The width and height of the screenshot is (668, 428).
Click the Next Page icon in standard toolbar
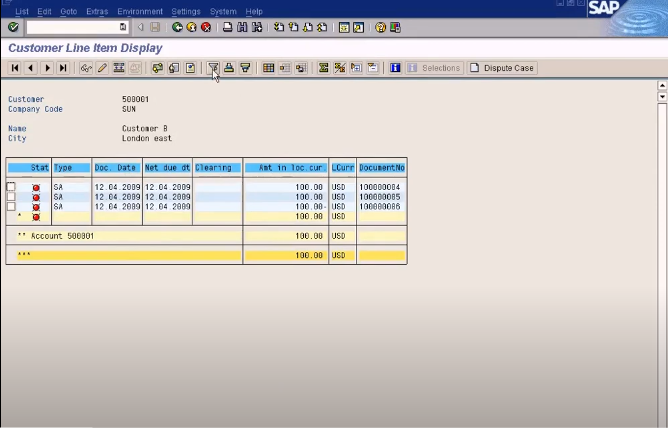[x=308, y=28]
